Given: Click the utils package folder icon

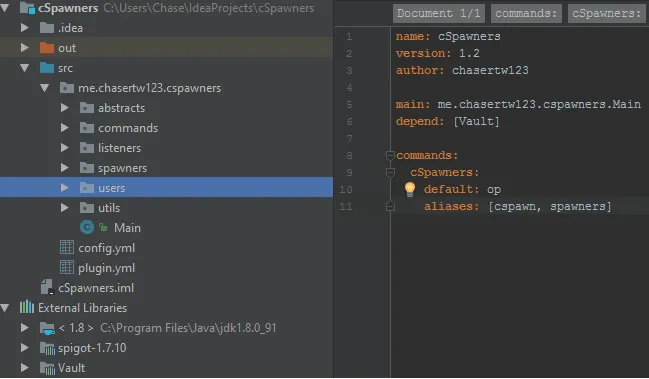Looking at the screenshot, I should click(x=87, y=207).
